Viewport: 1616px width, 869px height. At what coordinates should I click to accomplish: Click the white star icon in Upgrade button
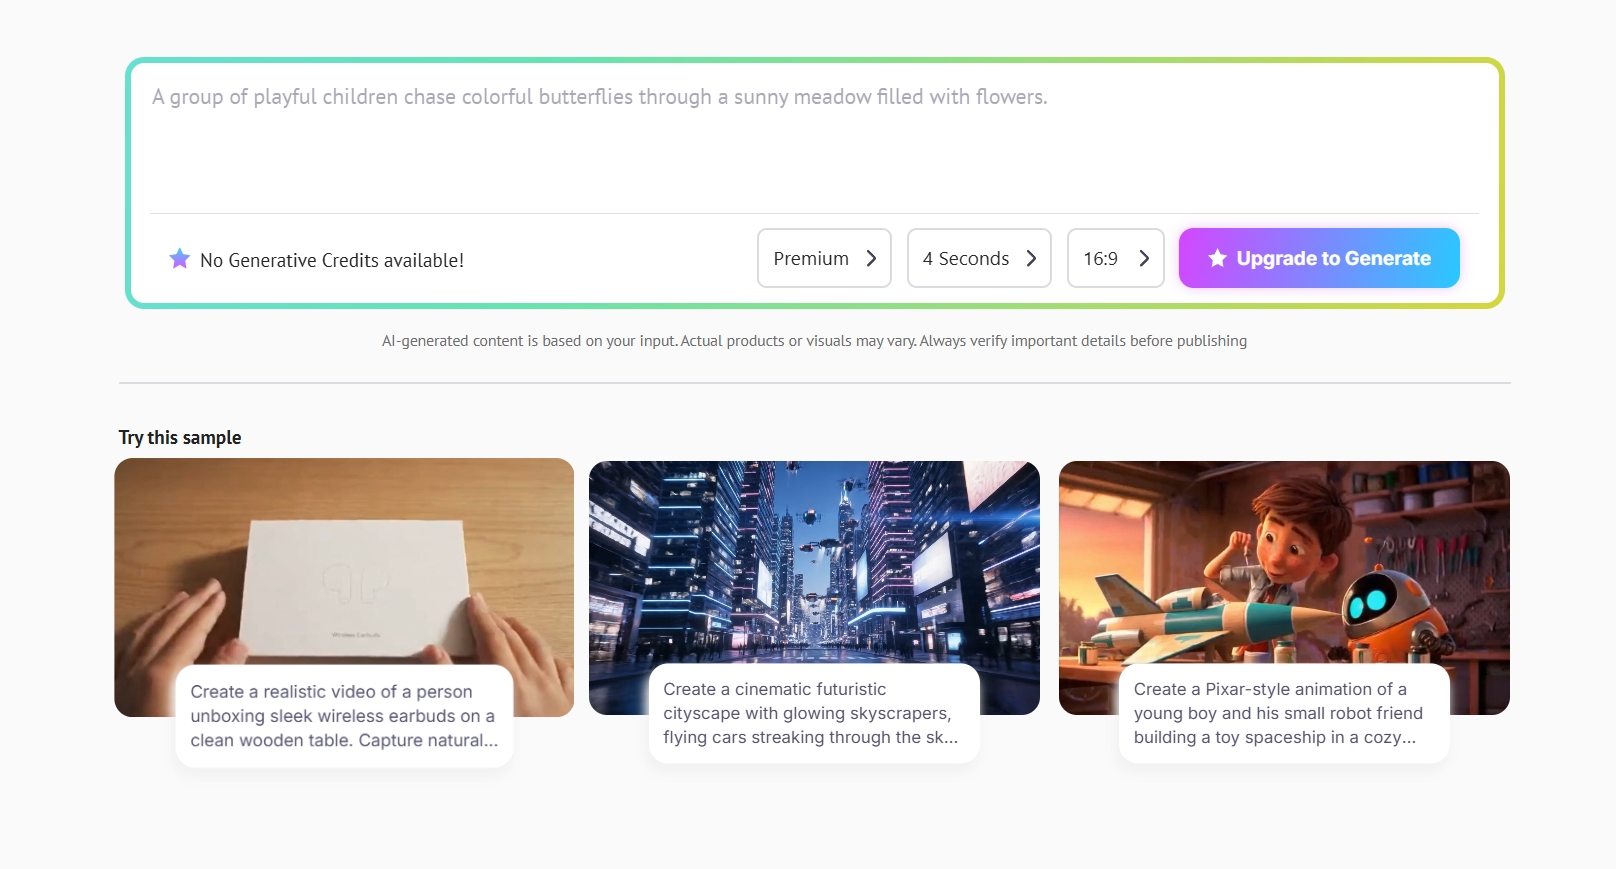(1217, 258)
